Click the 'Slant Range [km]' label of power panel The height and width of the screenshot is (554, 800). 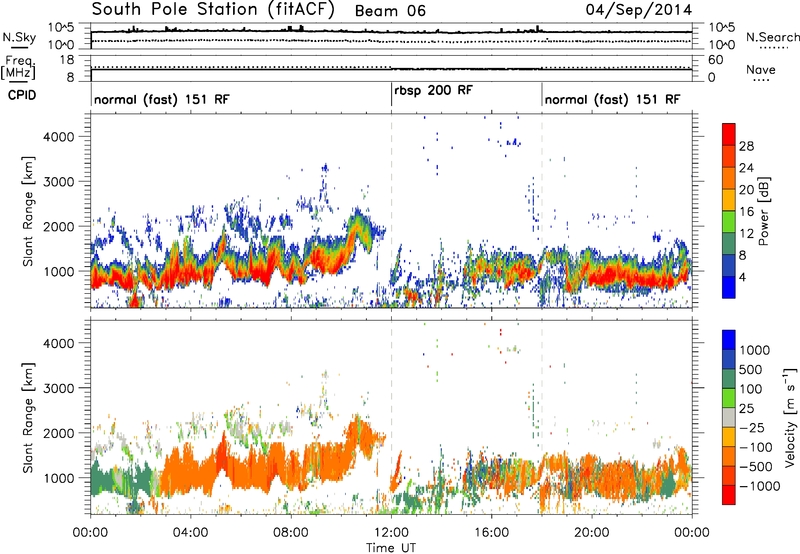coord(28,211)
